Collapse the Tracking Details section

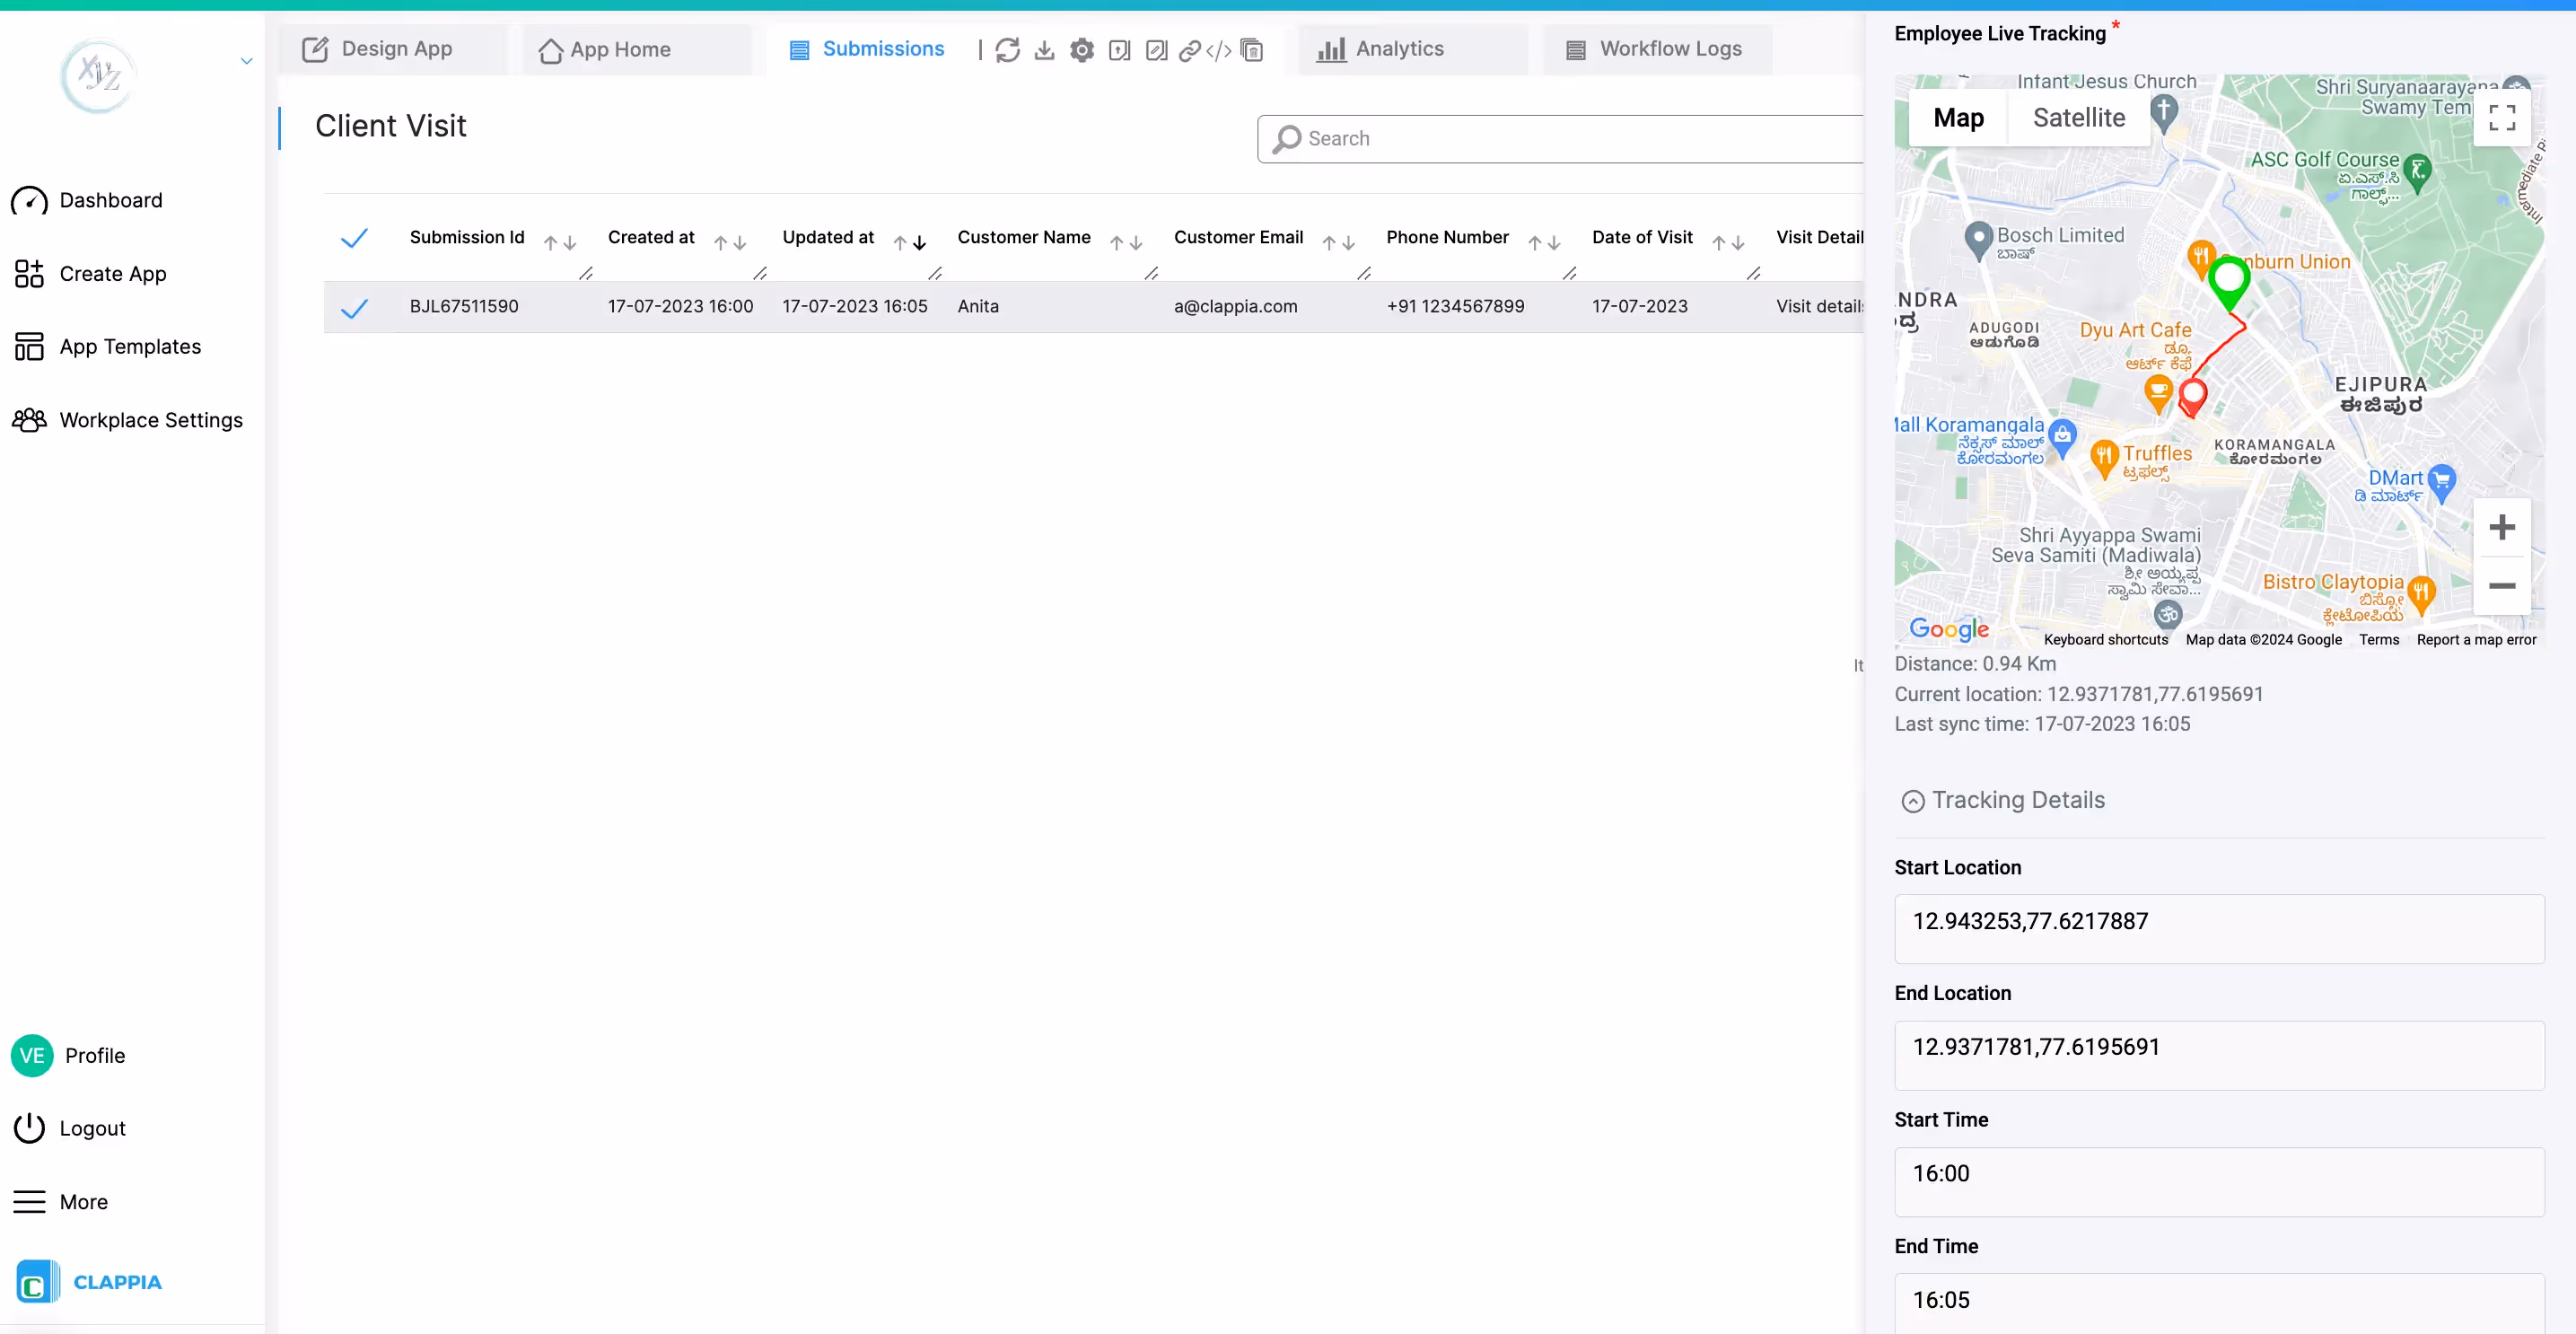(1913, 800)
